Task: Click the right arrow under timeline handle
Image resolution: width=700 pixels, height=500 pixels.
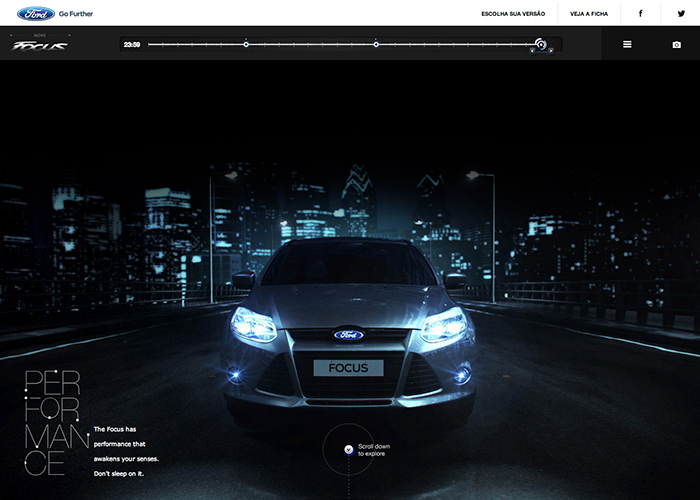Action: pos(551,51)
